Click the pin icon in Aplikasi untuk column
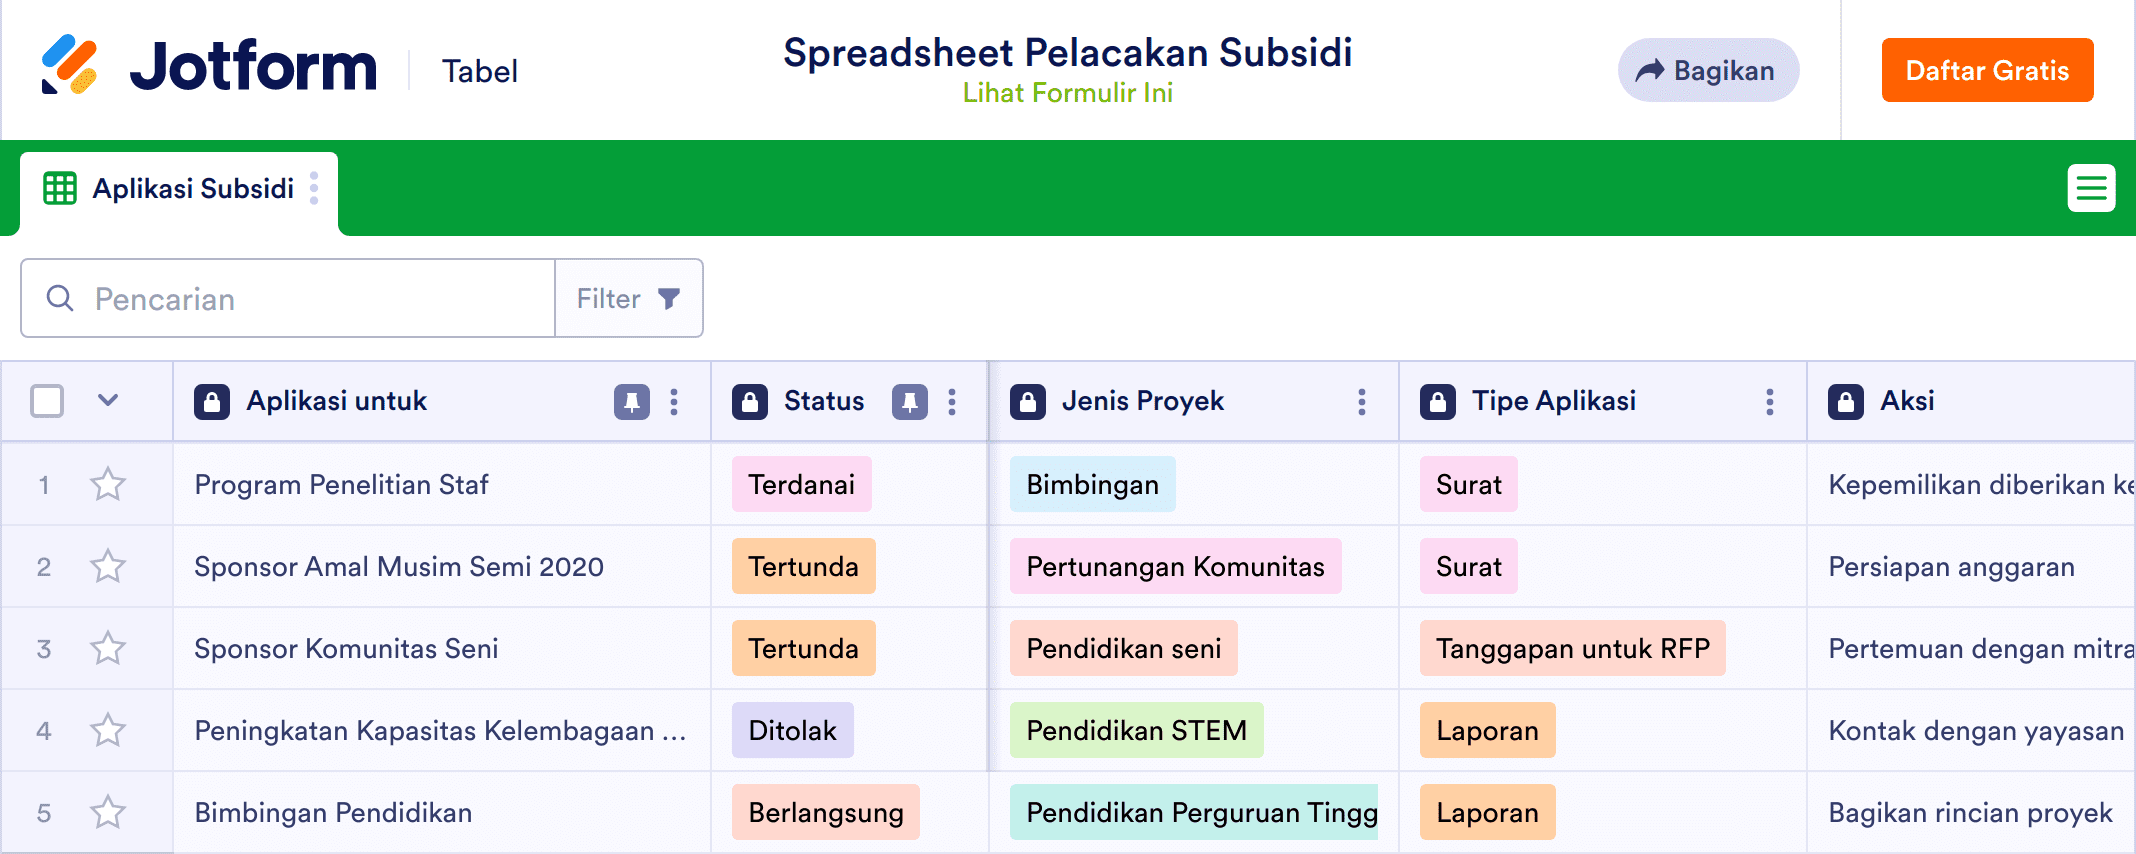The height and width of the screenshot is (854, 2136). (631, 402)
